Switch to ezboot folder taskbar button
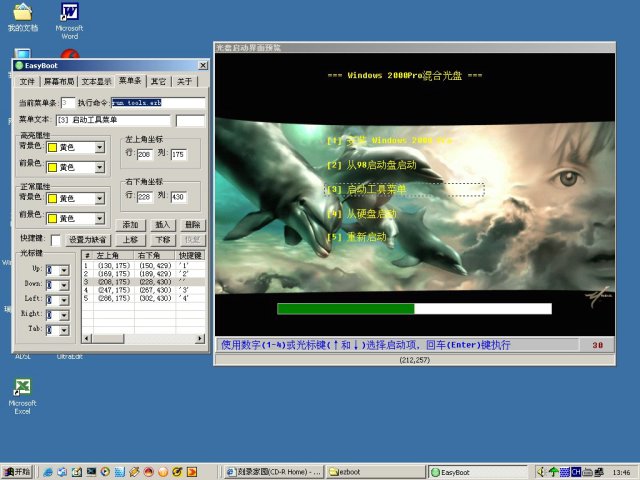This screenshot has width=640, height=480. point(376,472)
